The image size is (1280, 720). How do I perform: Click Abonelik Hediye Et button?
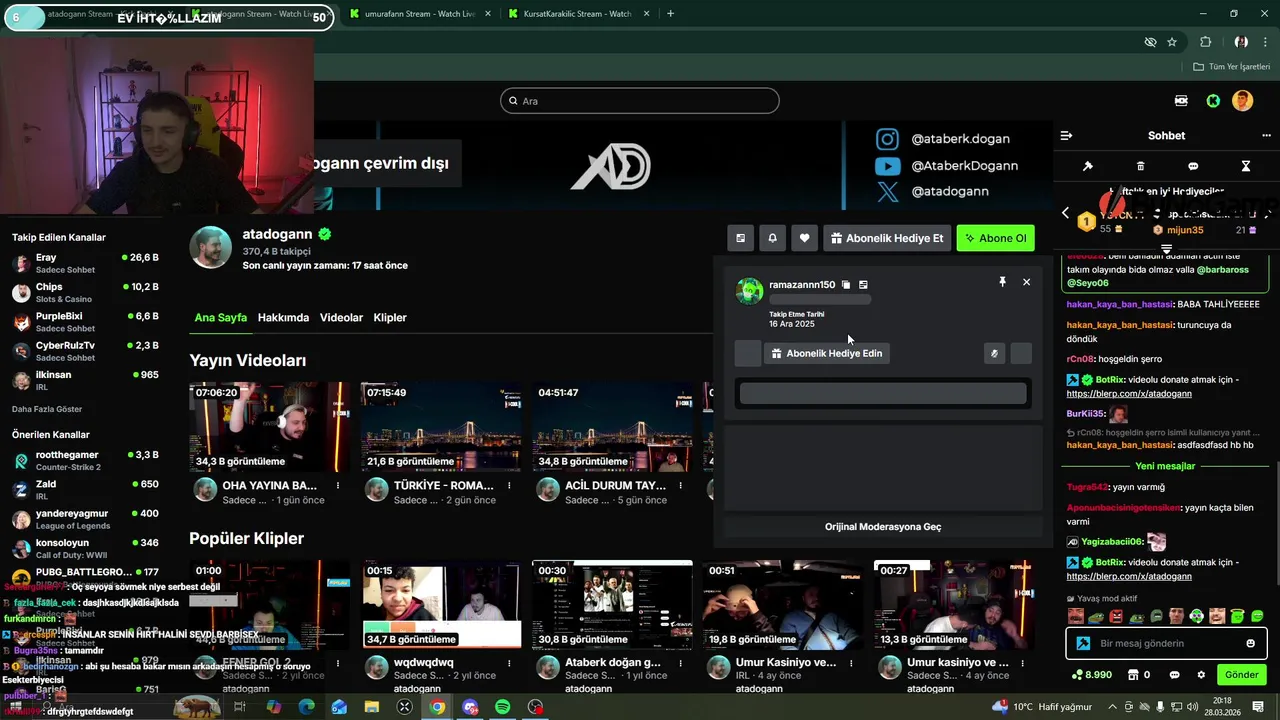886,238
